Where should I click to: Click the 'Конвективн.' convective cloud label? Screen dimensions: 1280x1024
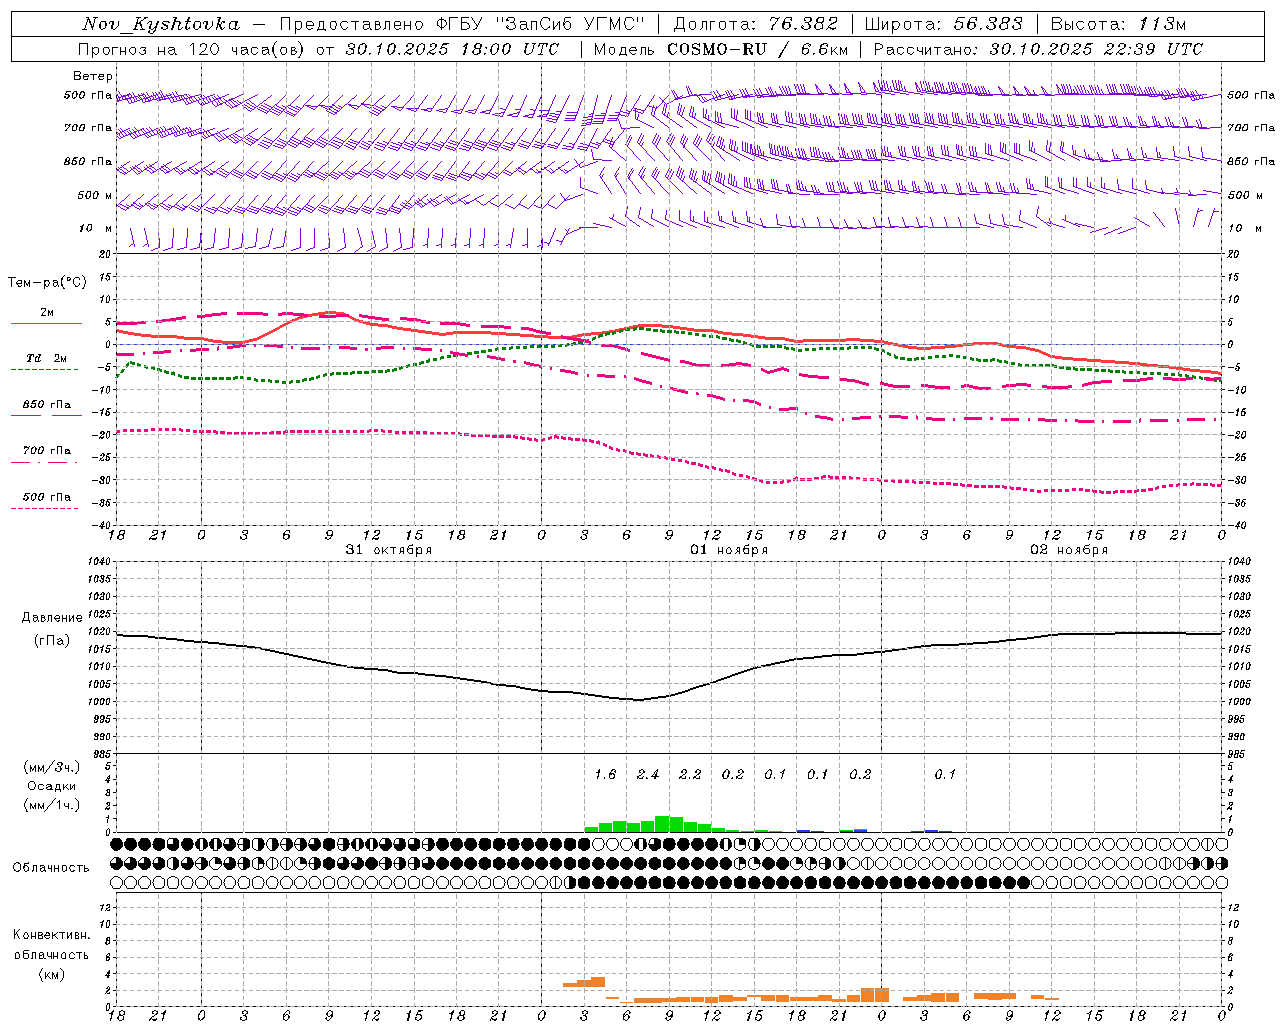pyautogui.click(x=52, y=935)
